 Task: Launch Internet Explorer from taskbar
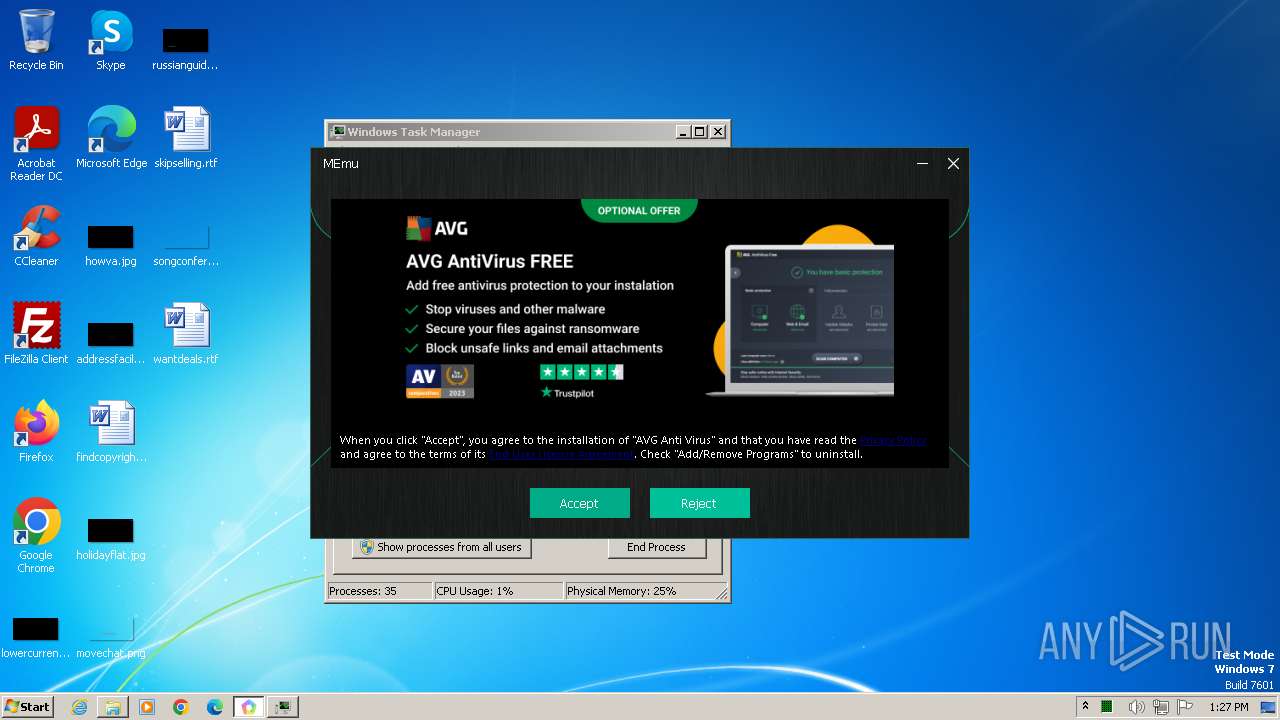pyautogui.click(x=79, y=707)
